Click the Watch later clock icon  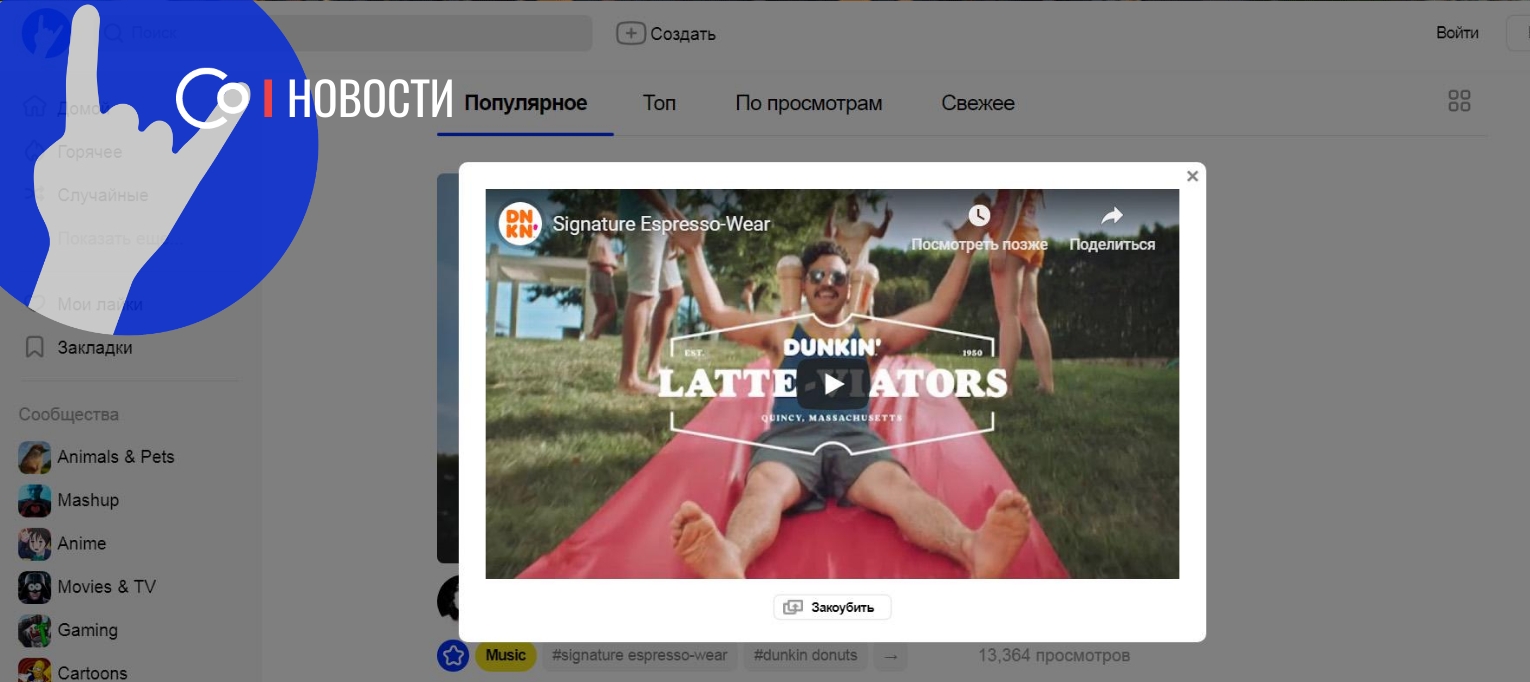point(979,215)
